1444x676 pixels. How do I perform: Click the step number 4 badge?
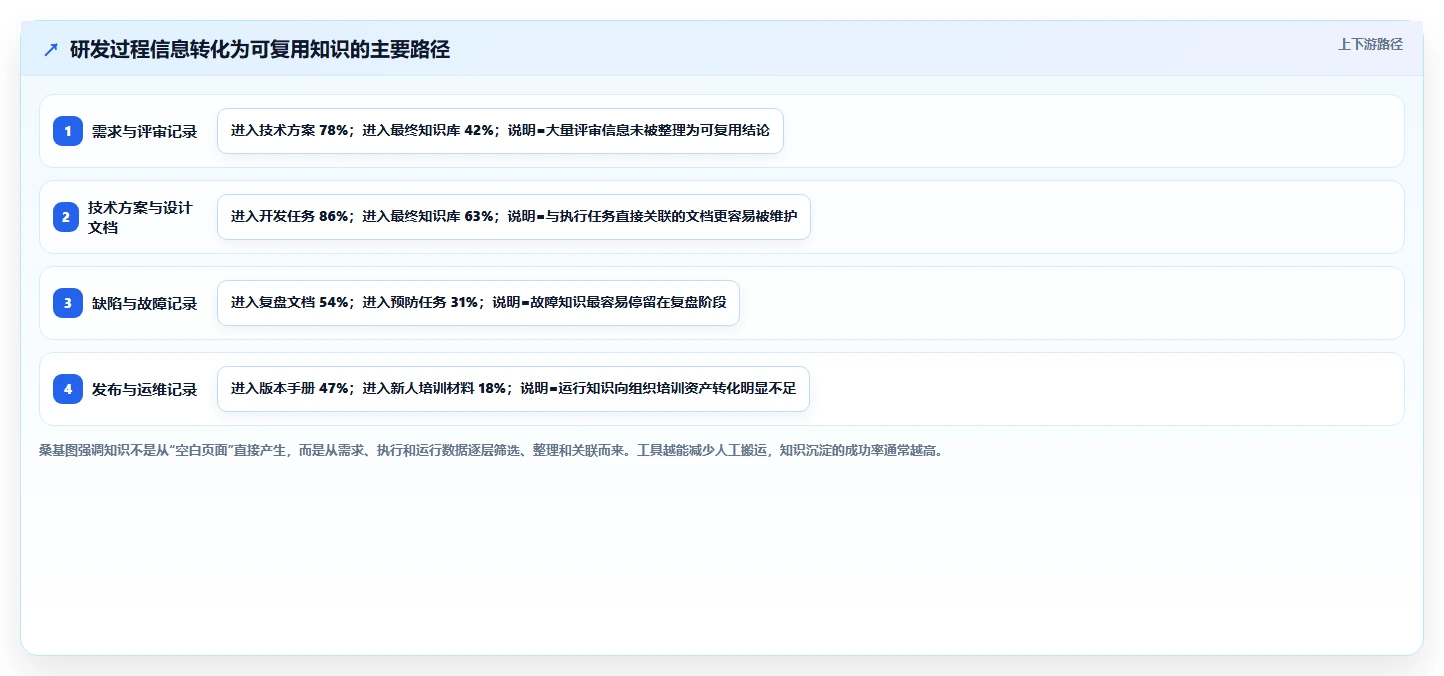[68, 389]
